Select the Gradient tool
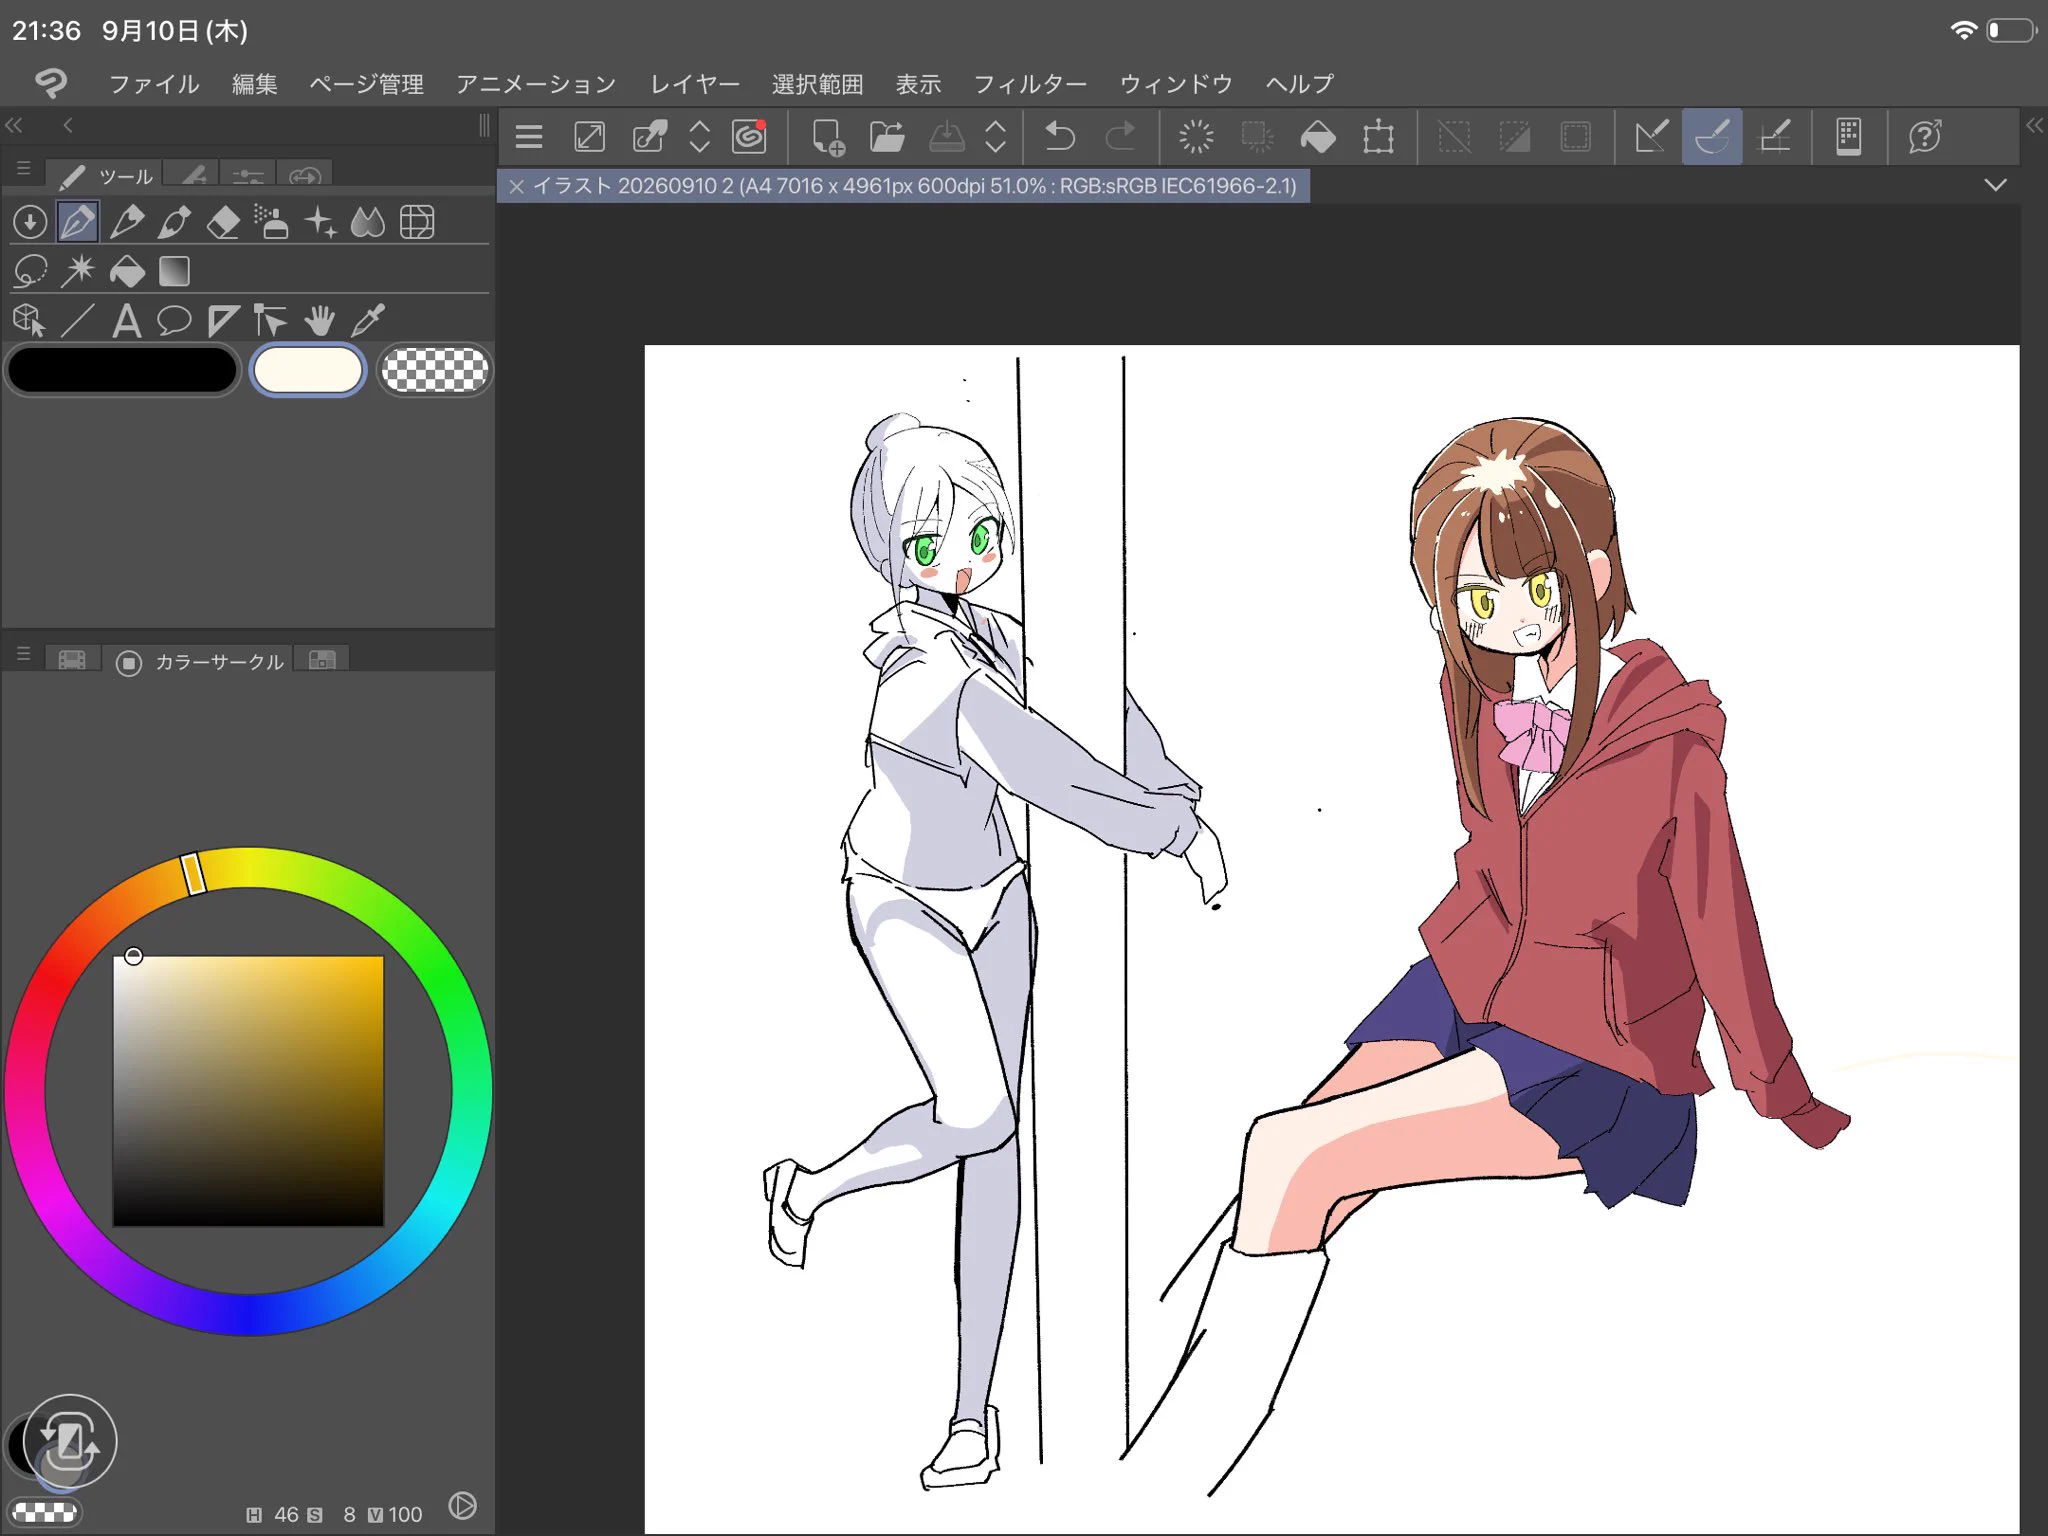Viewport: 2048px width, 1536px height. tap(174, 271)
